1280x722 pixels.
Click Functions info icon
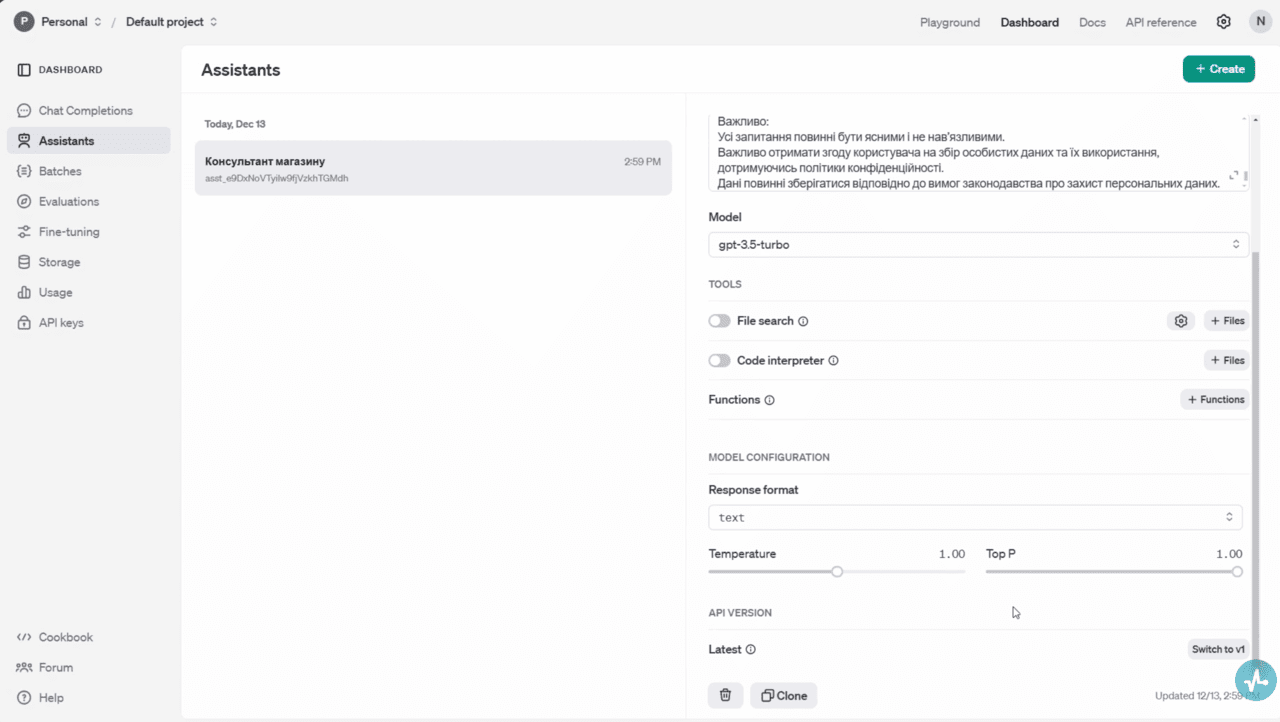click(770, 400)
